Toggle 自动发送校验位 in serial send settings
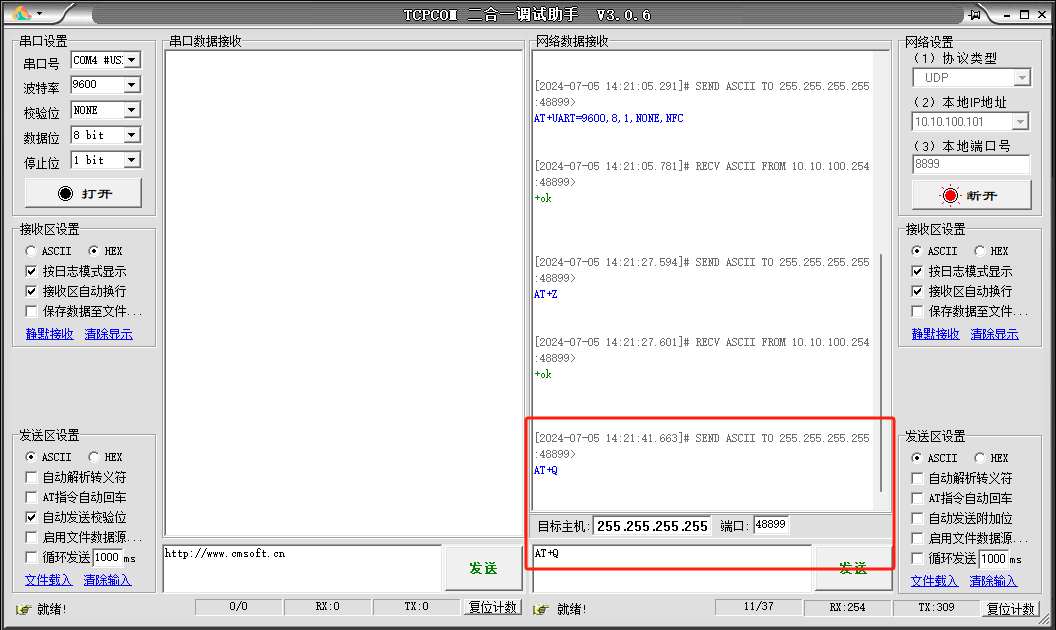This screenshot has width=1056, height=630. point(32,517)
